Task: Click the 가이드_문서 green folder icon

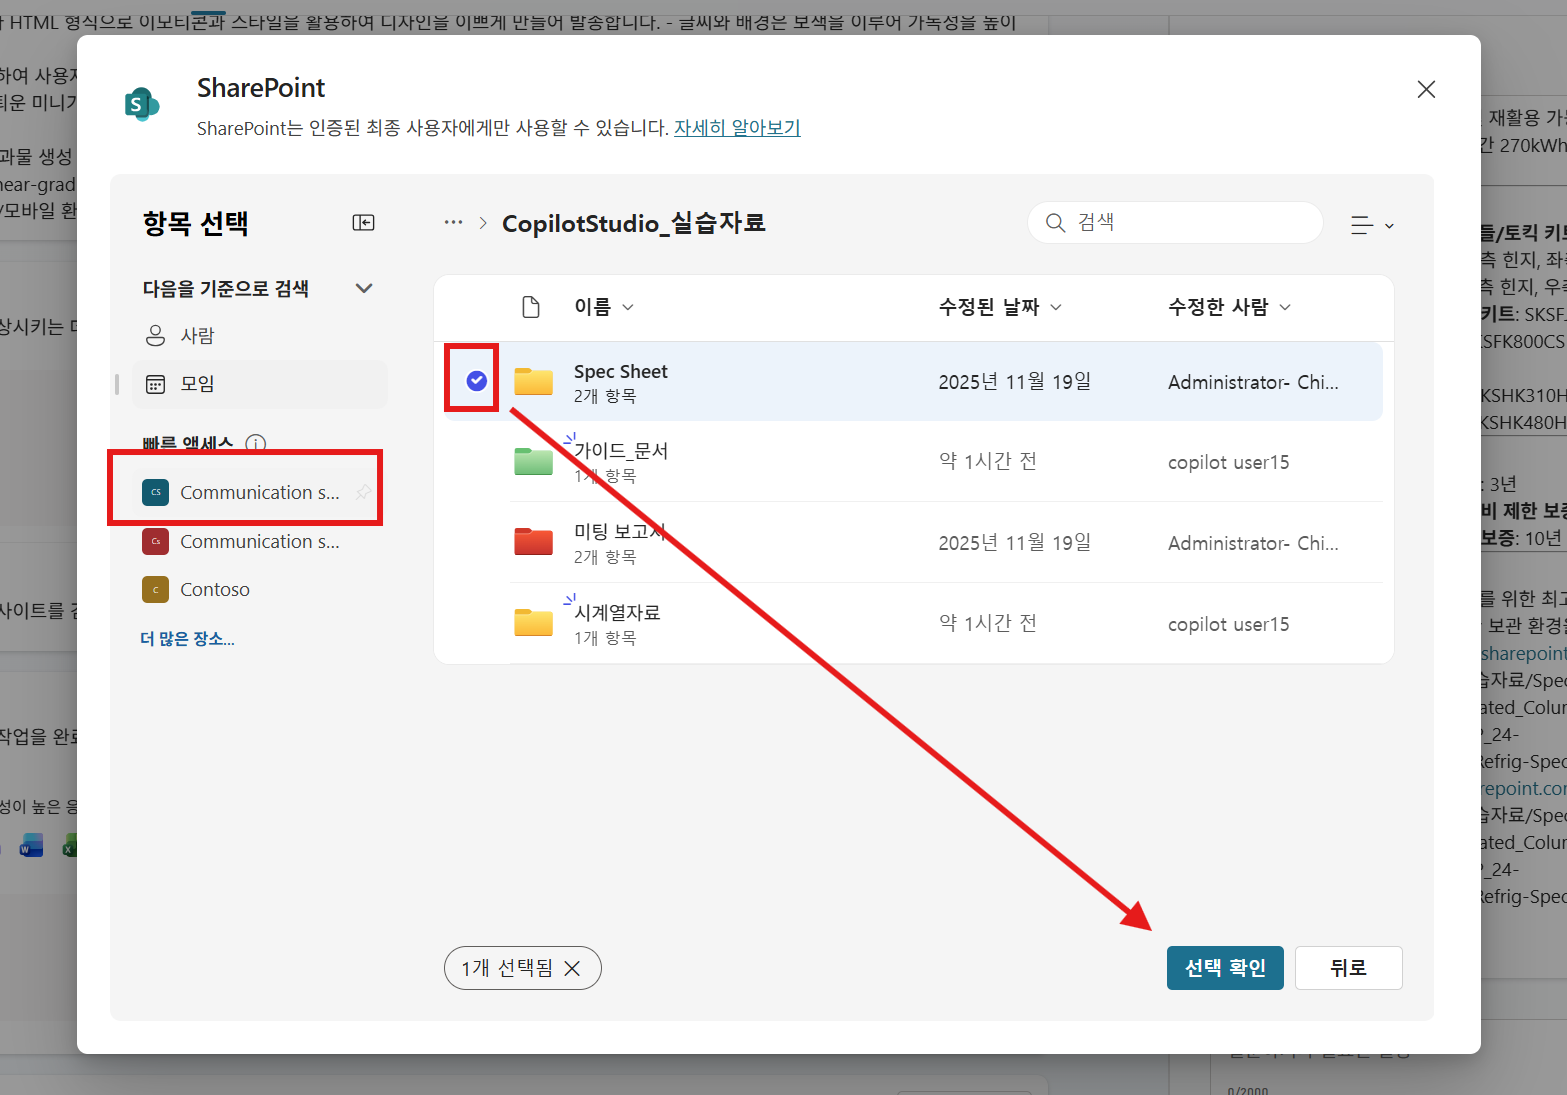Action: (533, 461)
